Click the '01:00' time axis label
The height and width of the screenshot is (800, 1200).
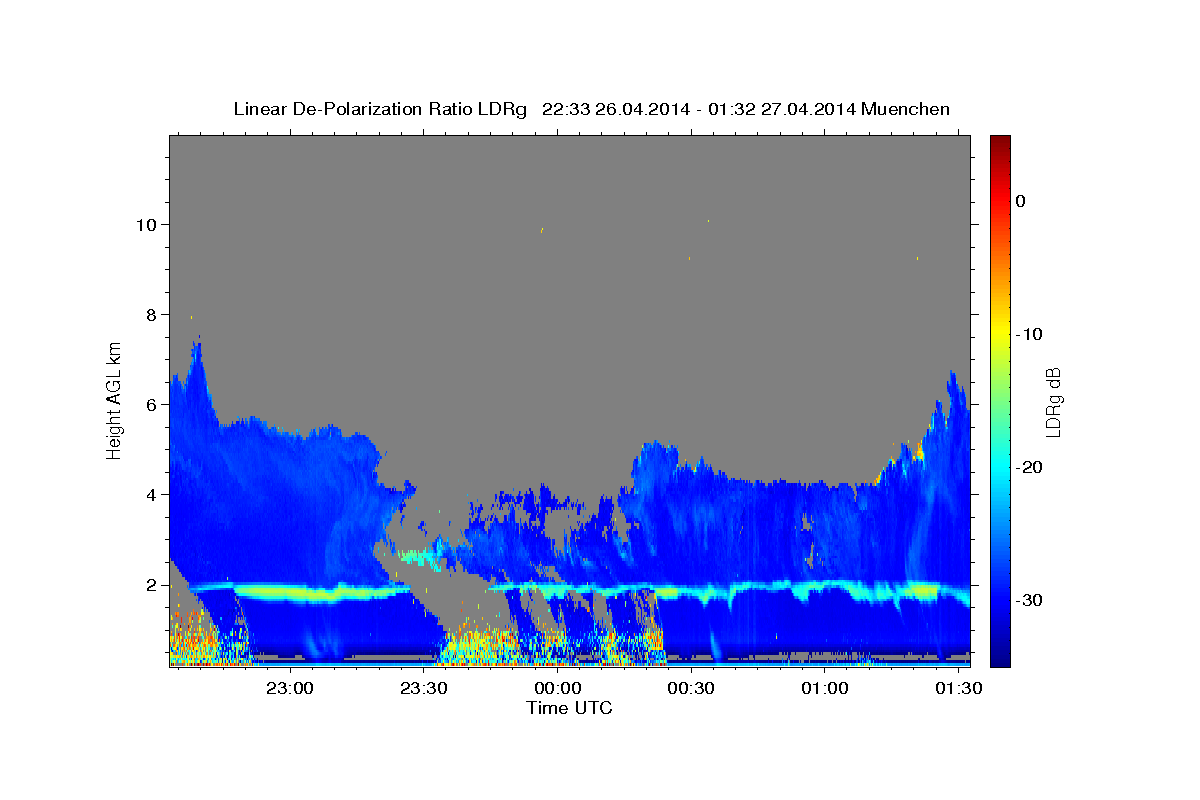point(824,689)
